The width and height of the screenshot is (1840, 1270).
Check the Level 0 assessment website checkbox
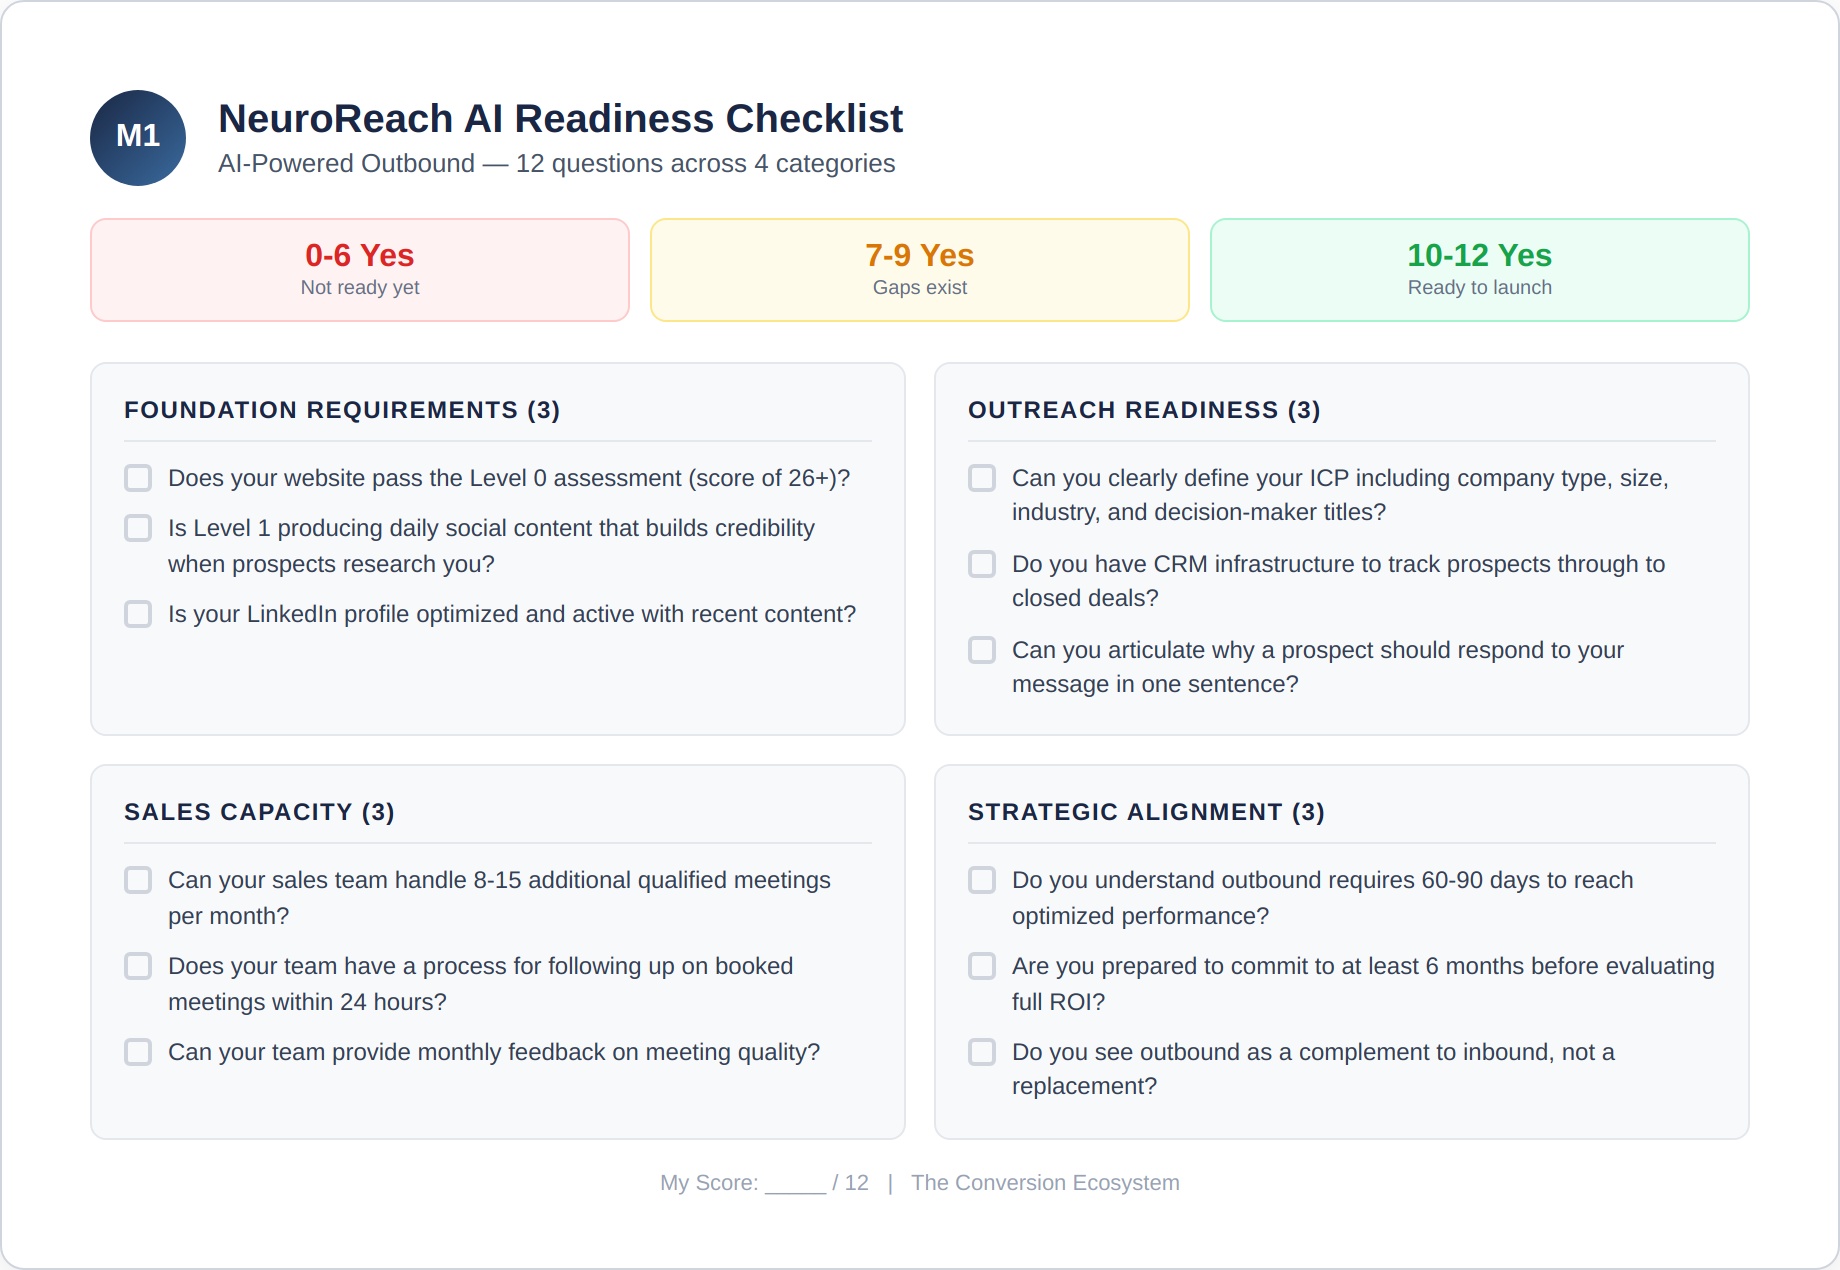pyautogui.click(x=138, y=478)
